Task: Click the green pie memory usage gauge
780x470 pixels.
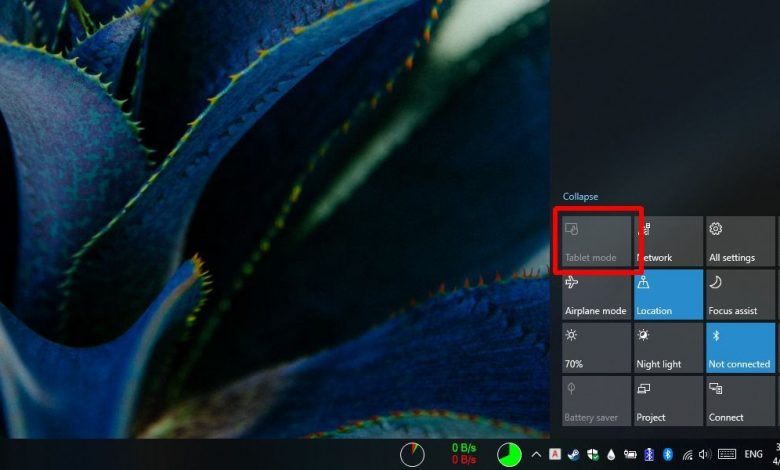Action: [509, 455]
